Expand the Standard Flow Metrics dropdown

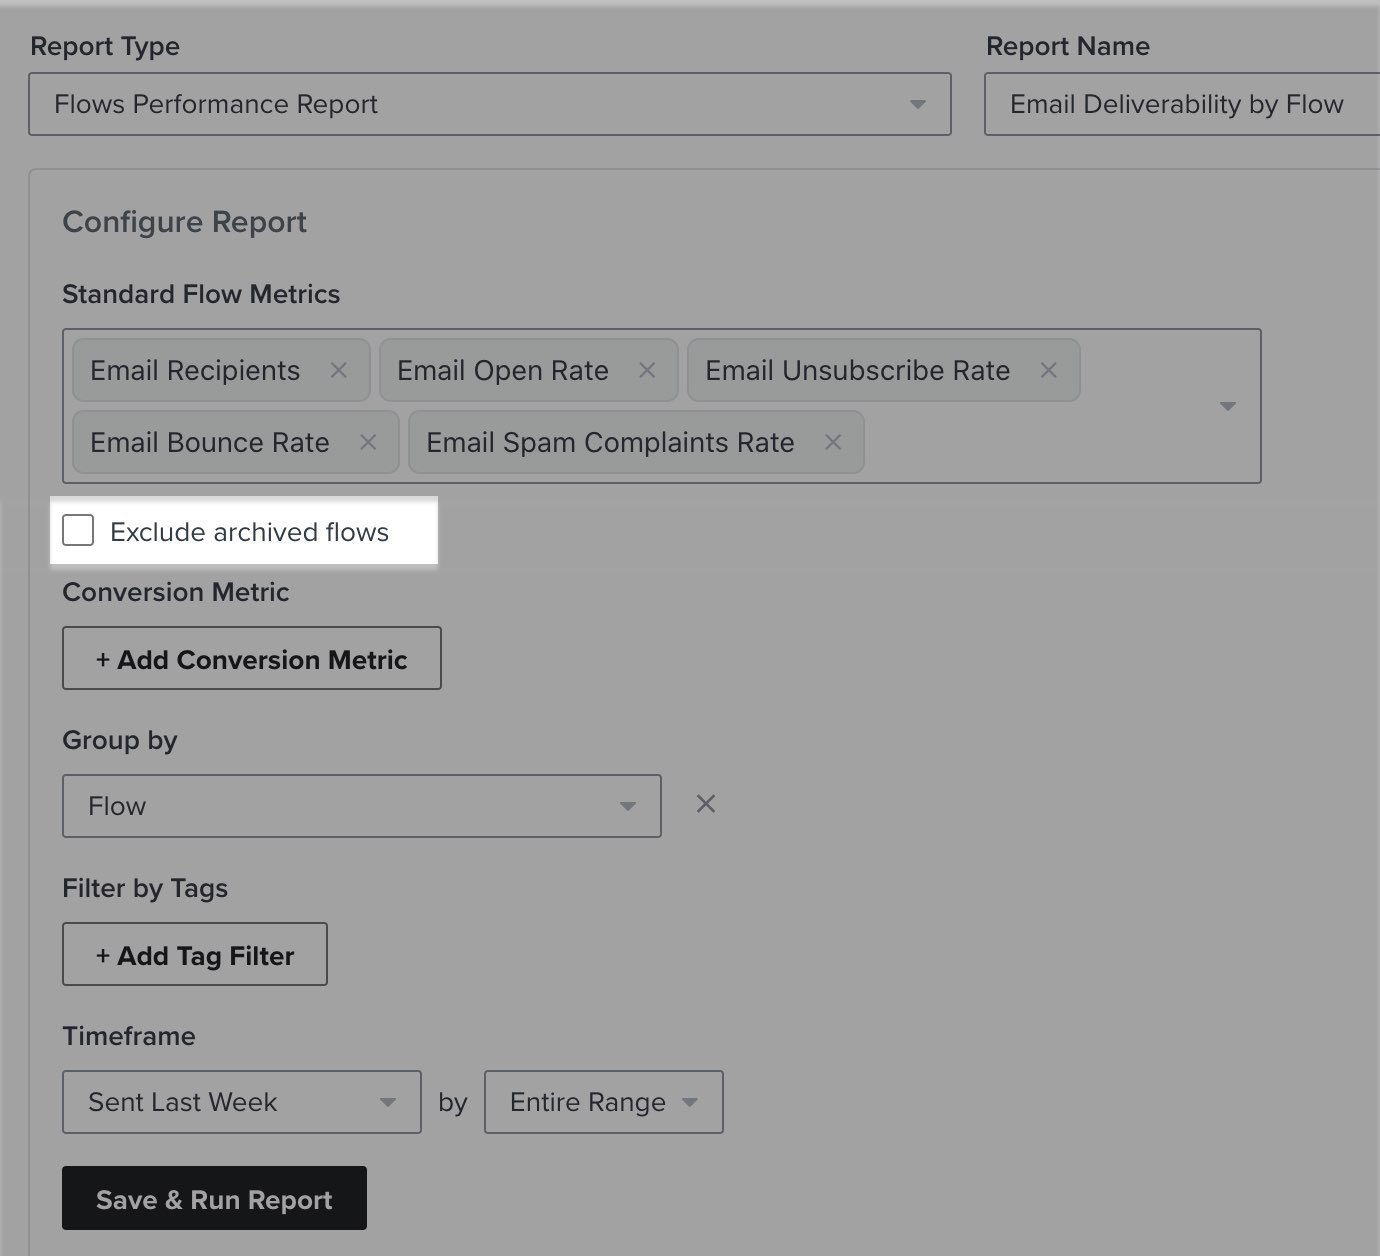[1227, 406]
